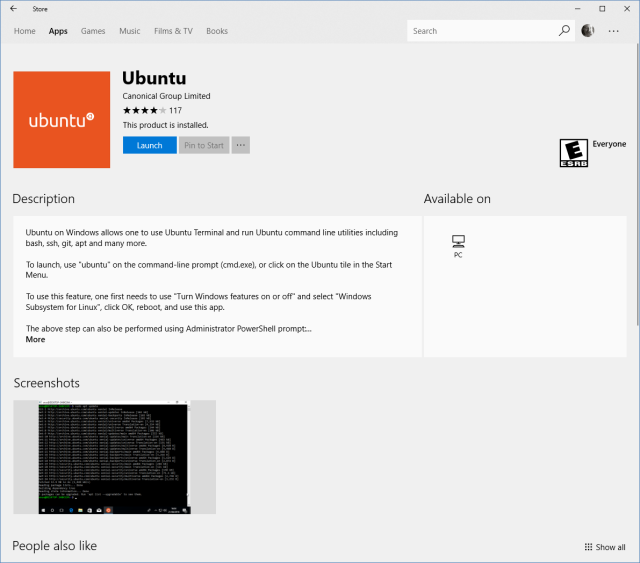
Task: Click the Show all grid icon
Action: [588, 547]
